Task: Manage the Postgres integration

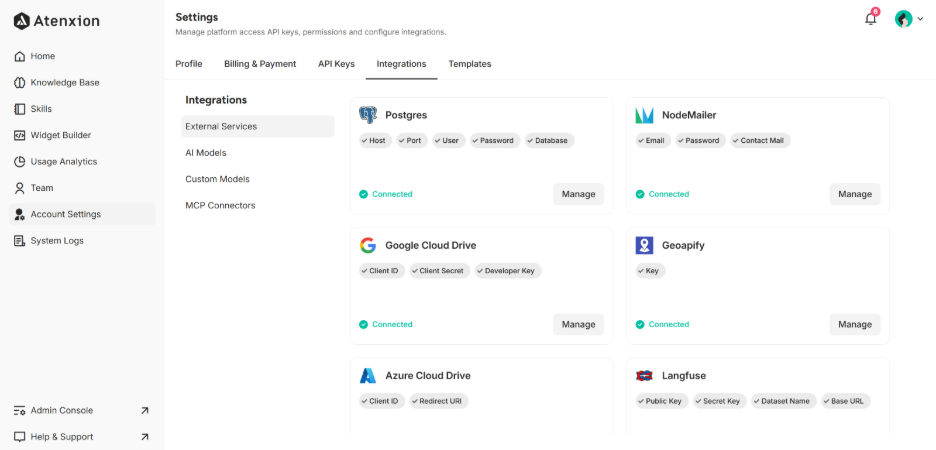Action: [x=578, y=194]
